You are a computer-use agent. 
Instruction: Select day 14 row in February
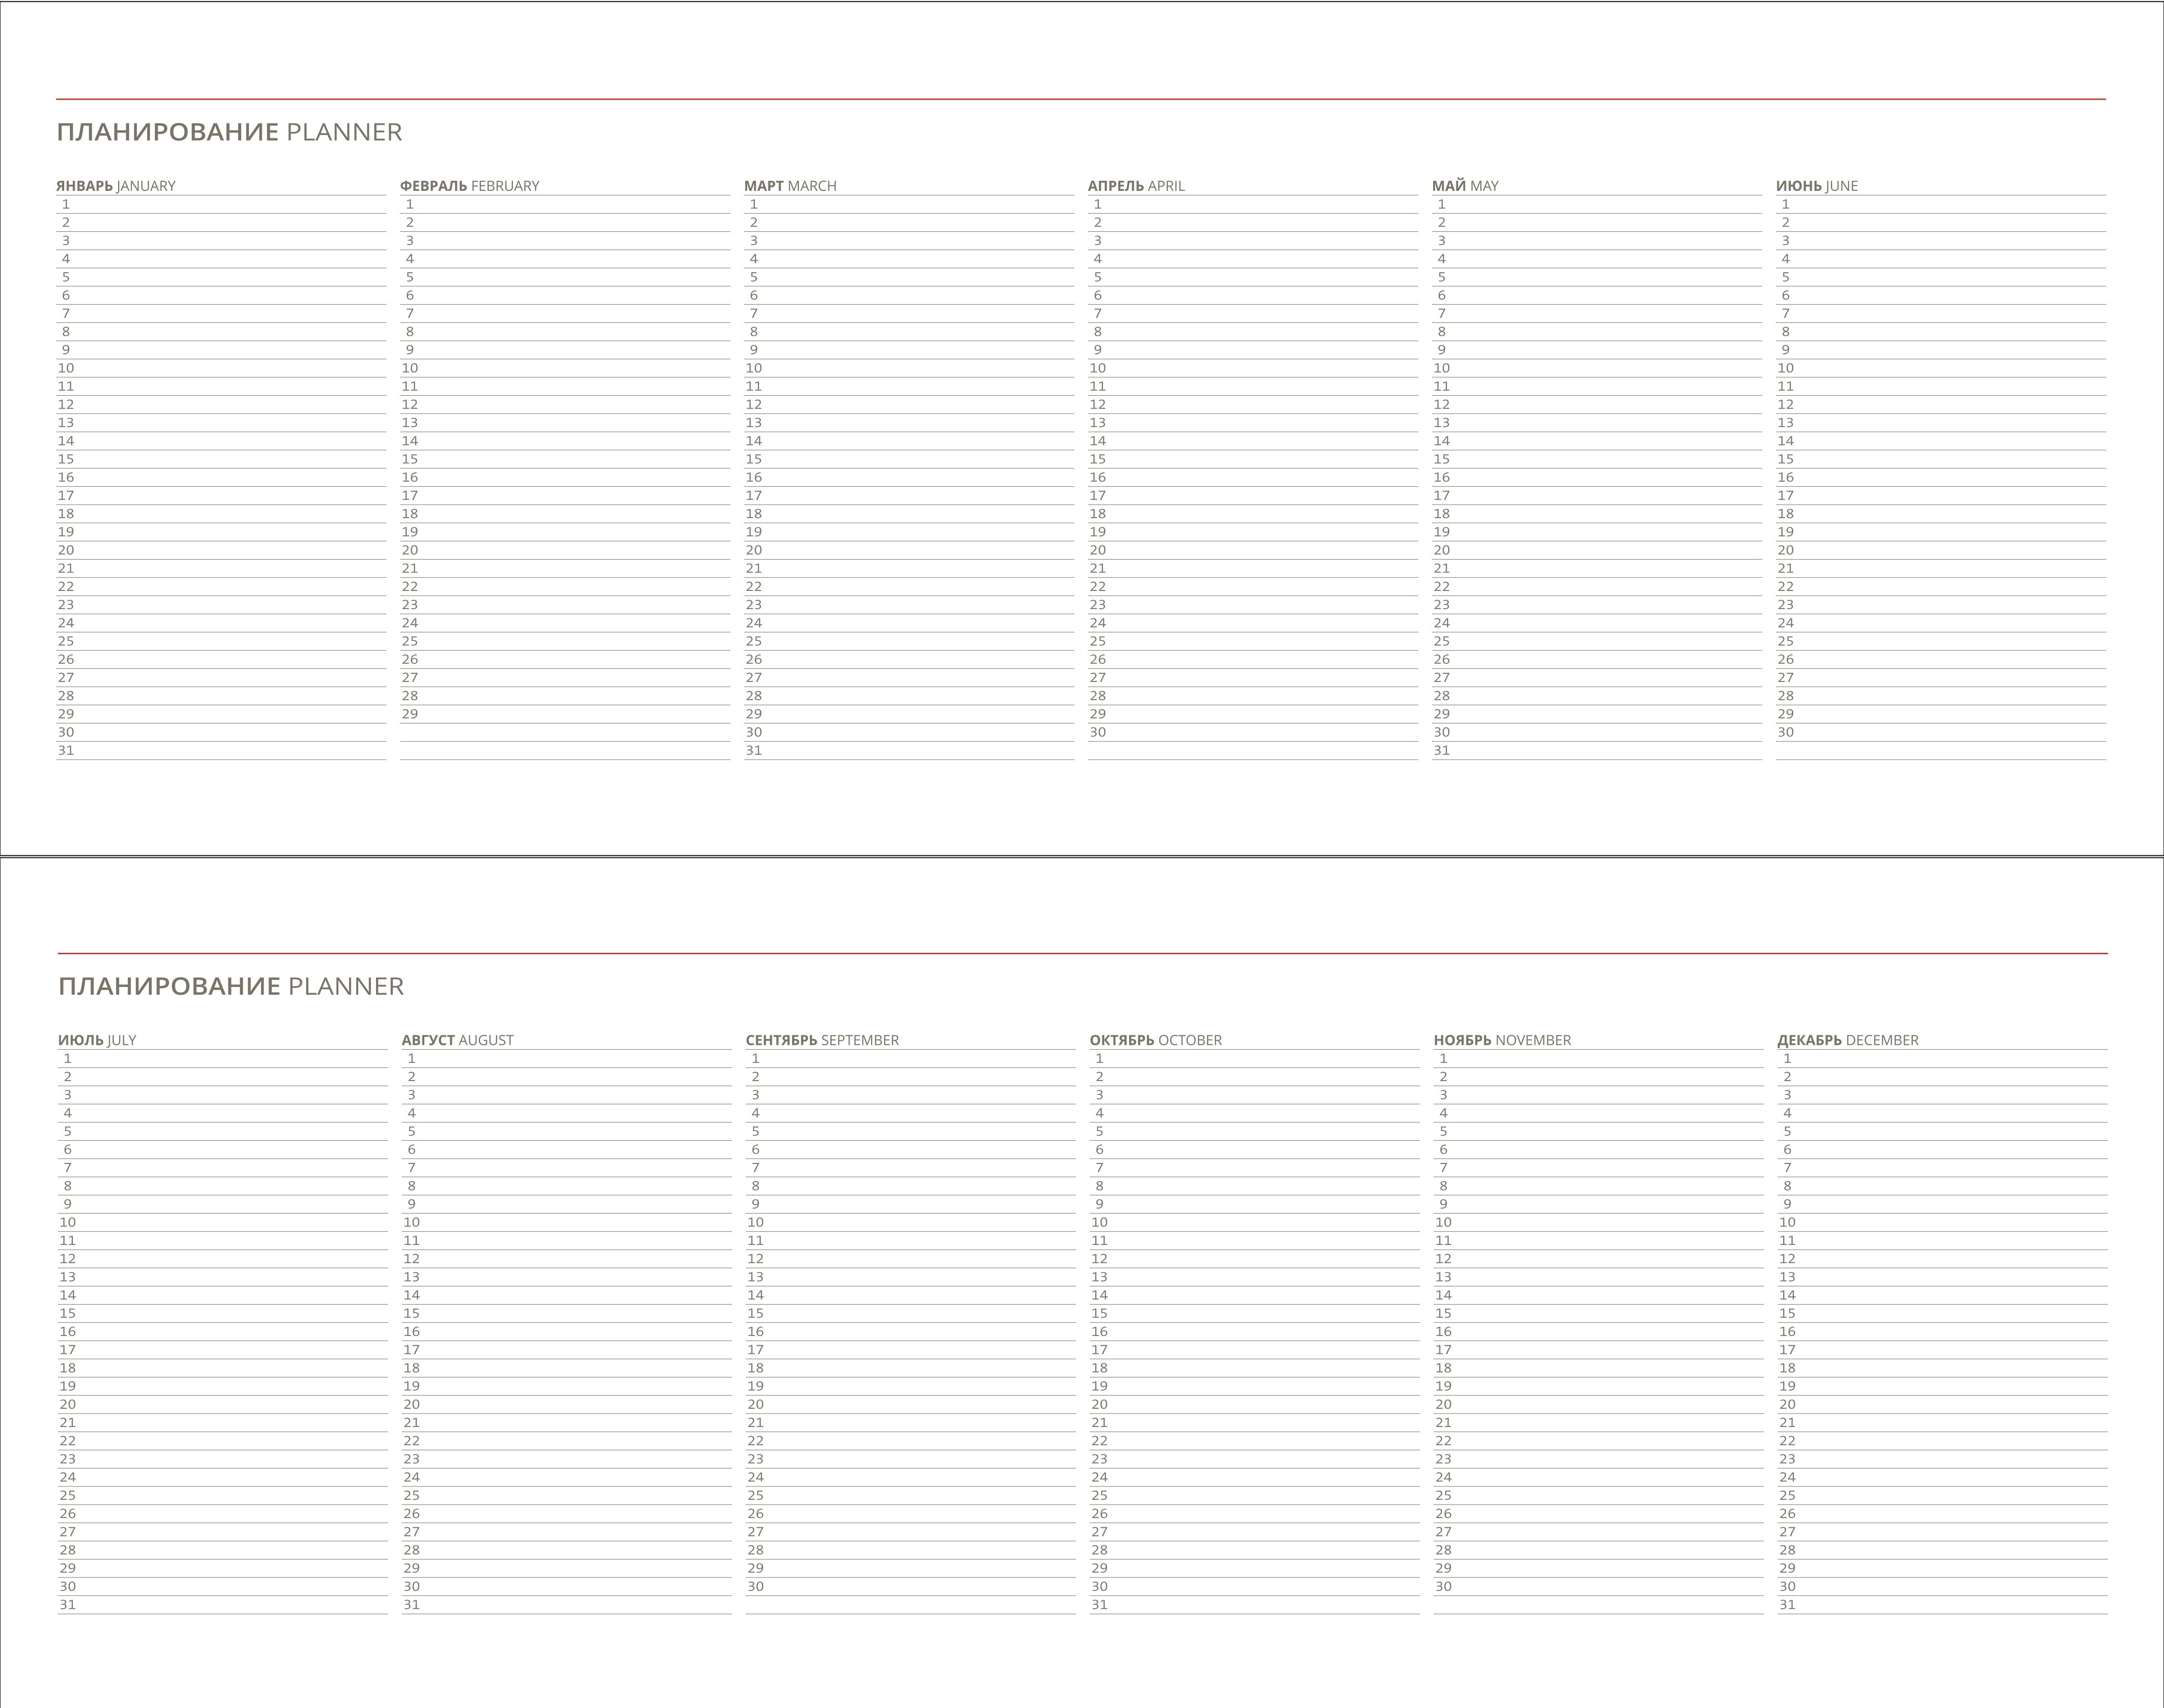click(x=565, y=441)
